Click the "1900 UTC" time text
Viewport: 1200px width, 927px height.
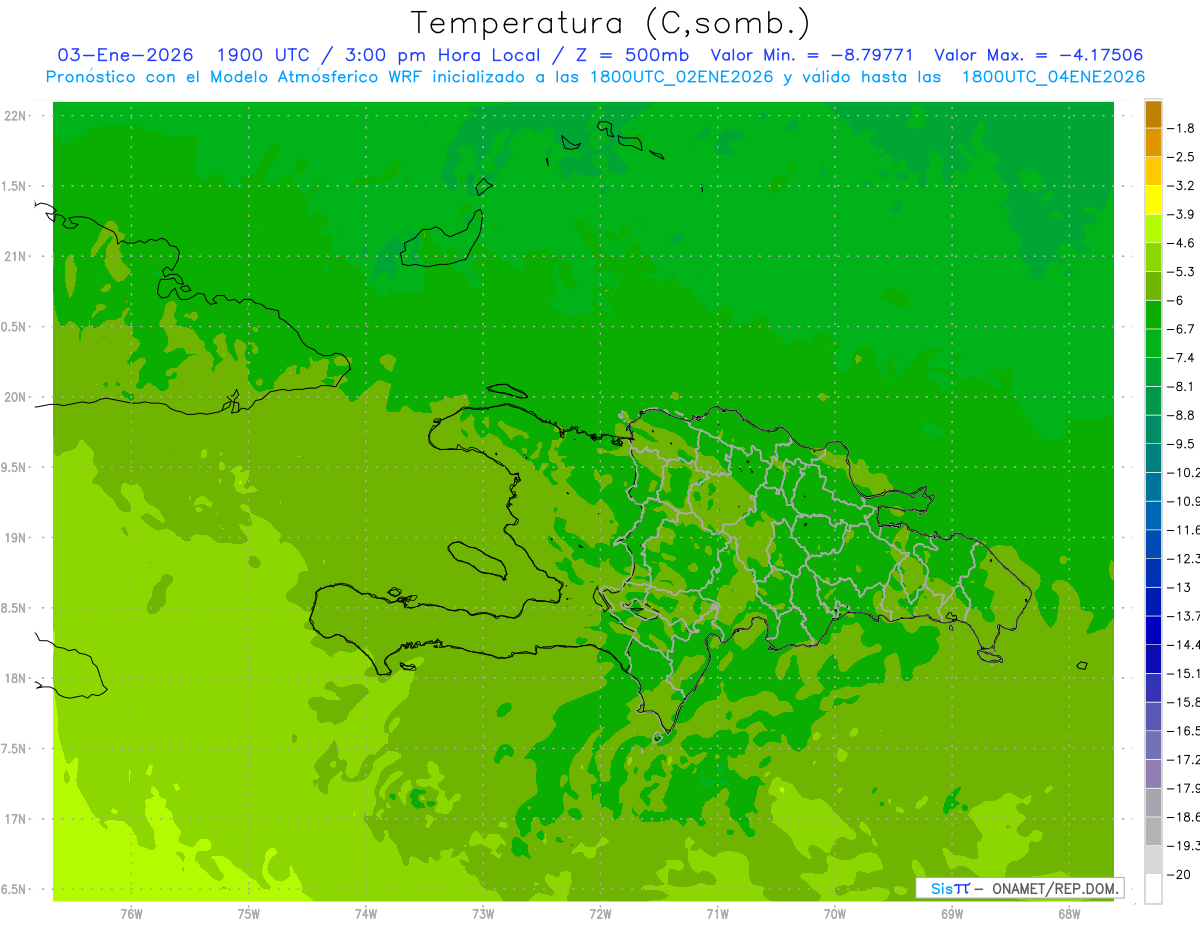coord(263,55)
